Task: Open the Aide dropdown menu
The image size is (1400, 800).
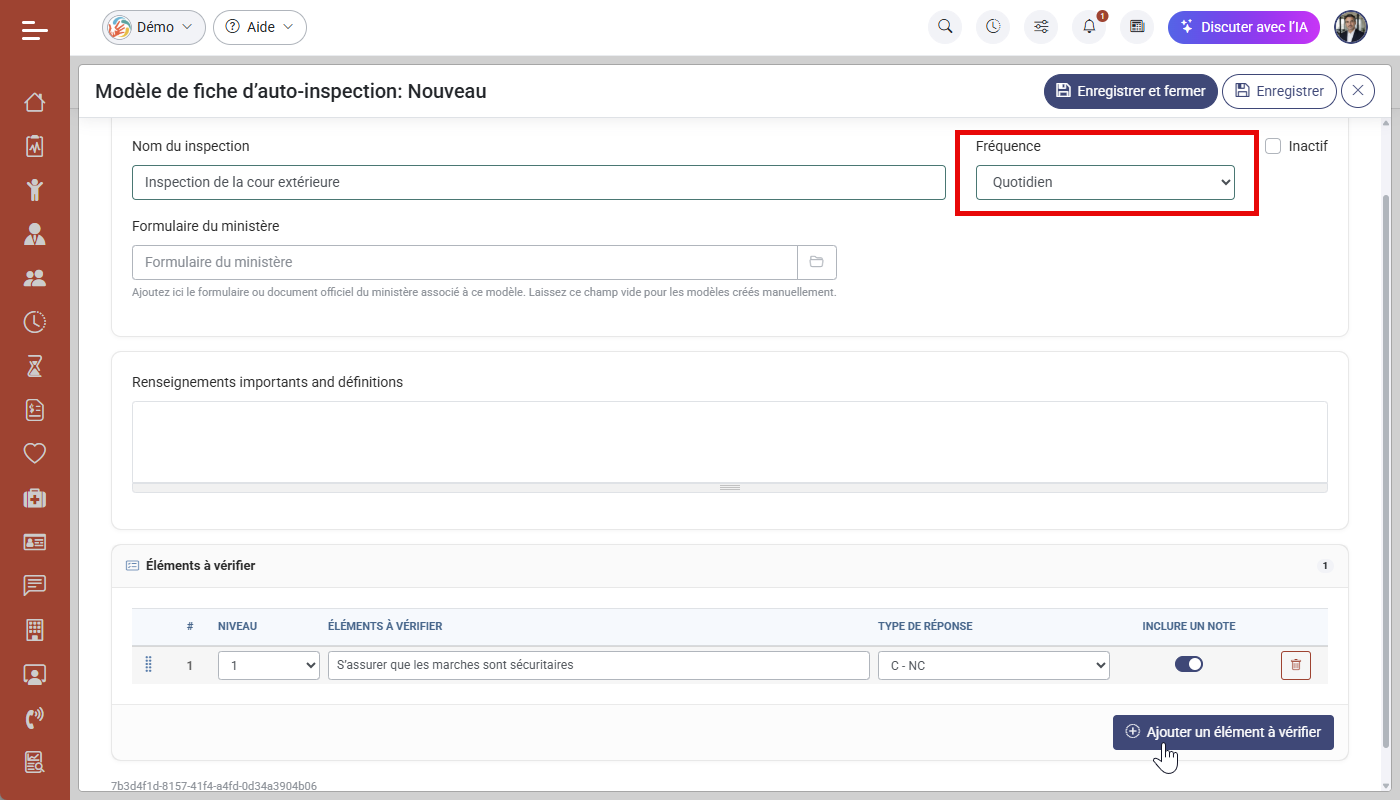Action: pyautogui.click(x=260, y=27)
